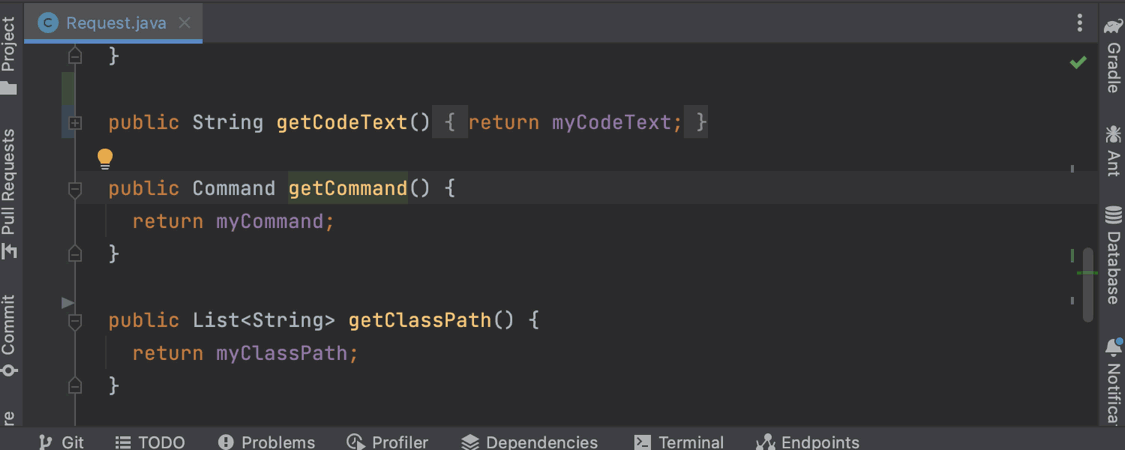Open the Project tool window
The height and width of the screenshot is (450, 1125).
pos(9,55)
